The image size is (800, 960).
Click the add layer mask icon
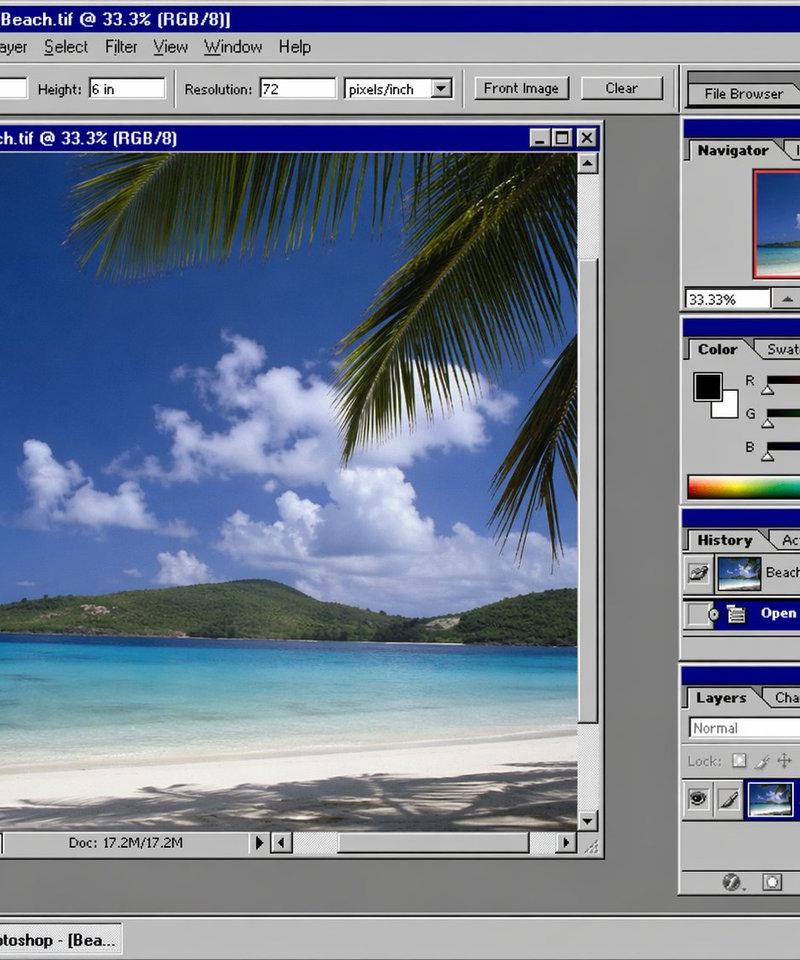771,882
